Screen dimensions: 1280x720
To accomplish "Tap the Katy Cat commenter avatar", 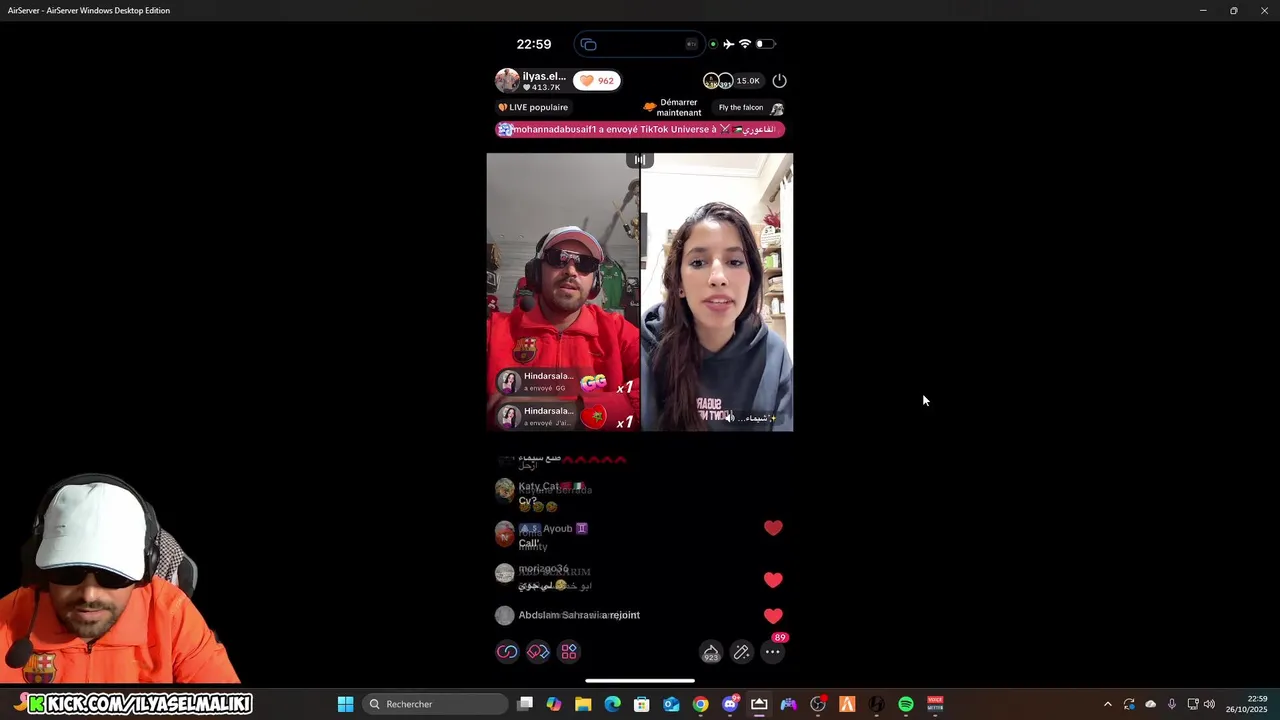I will pos(505,490).
